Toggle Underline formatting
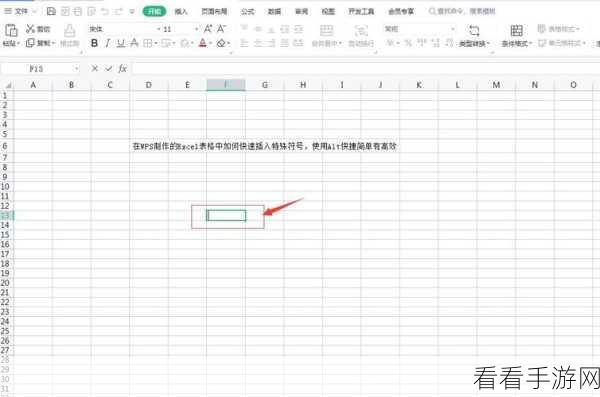 [121, 43]
